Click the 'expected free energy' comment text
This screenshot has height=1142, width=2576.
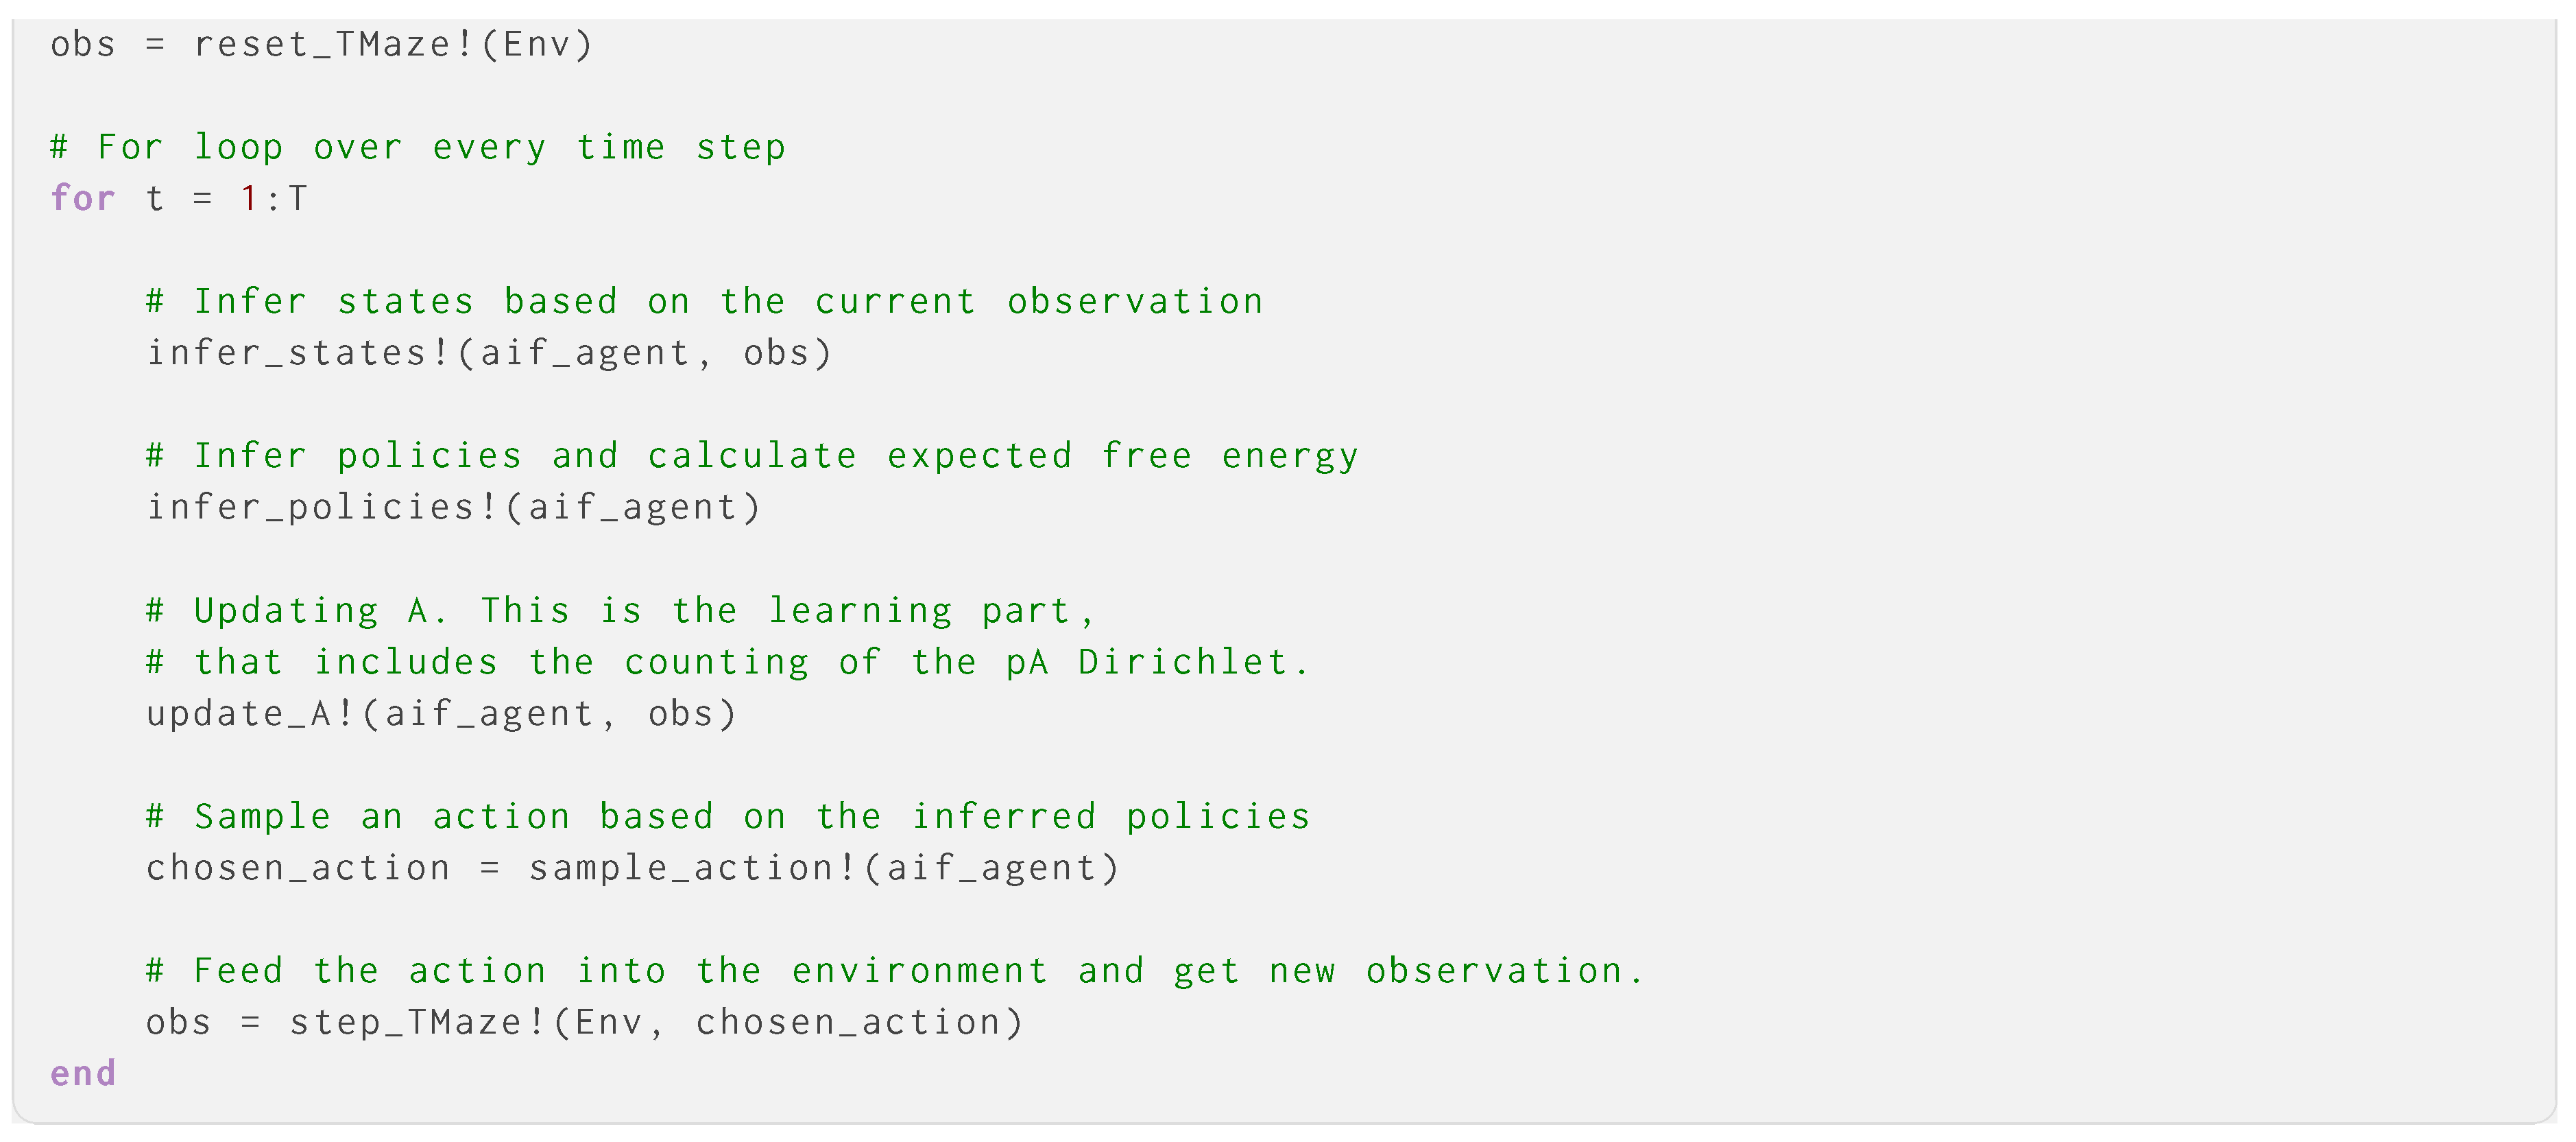(1122, 457)
